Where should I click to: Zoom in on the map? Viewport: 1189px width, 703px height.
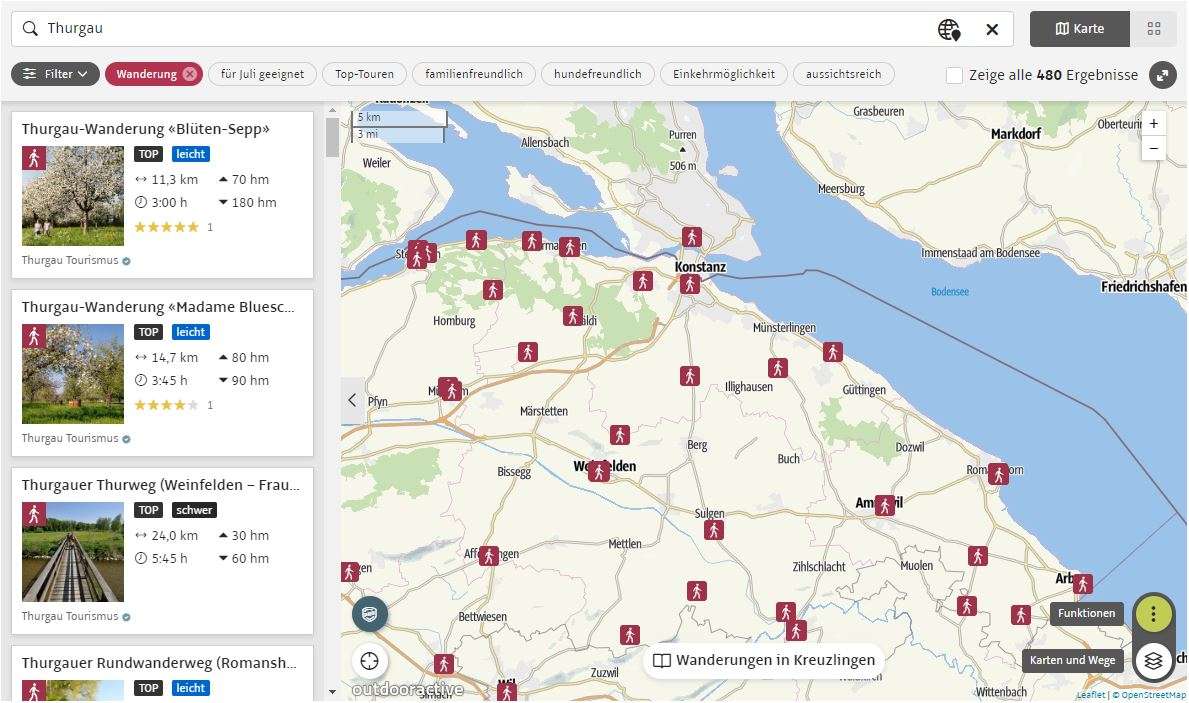(1153, 124)
